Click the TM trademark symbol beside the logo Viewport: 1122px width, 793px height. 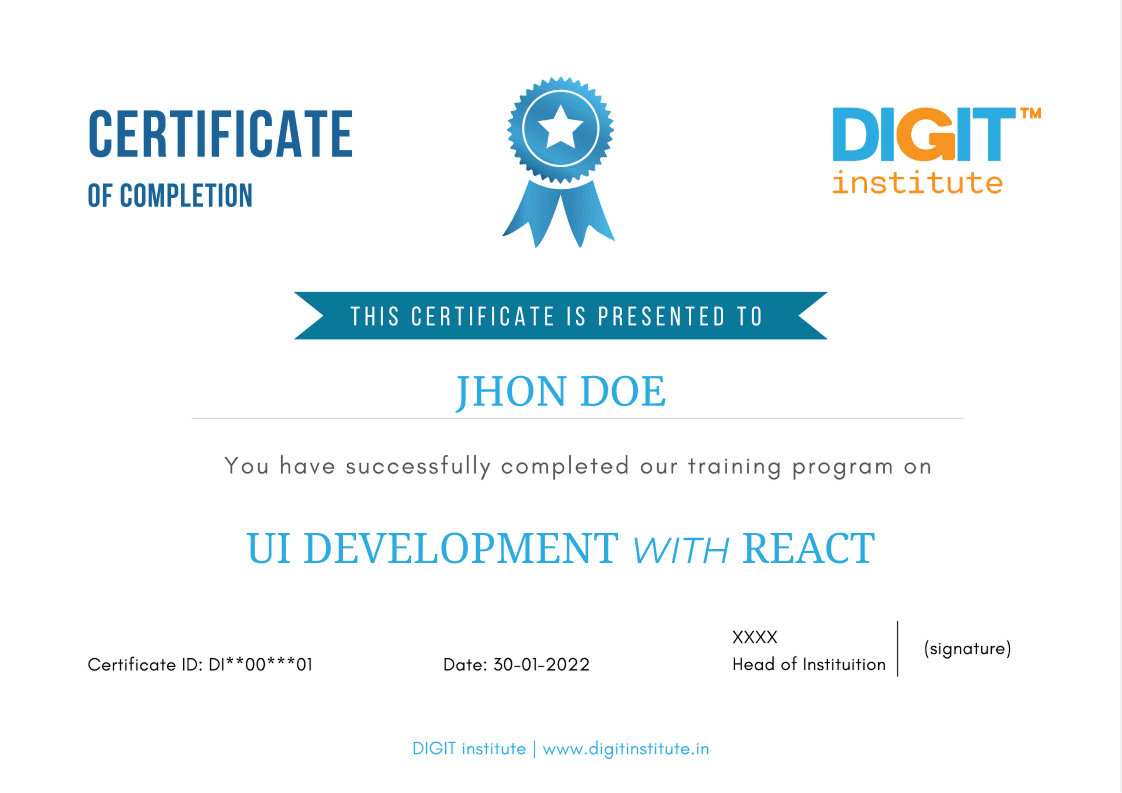coord(1029,114)
